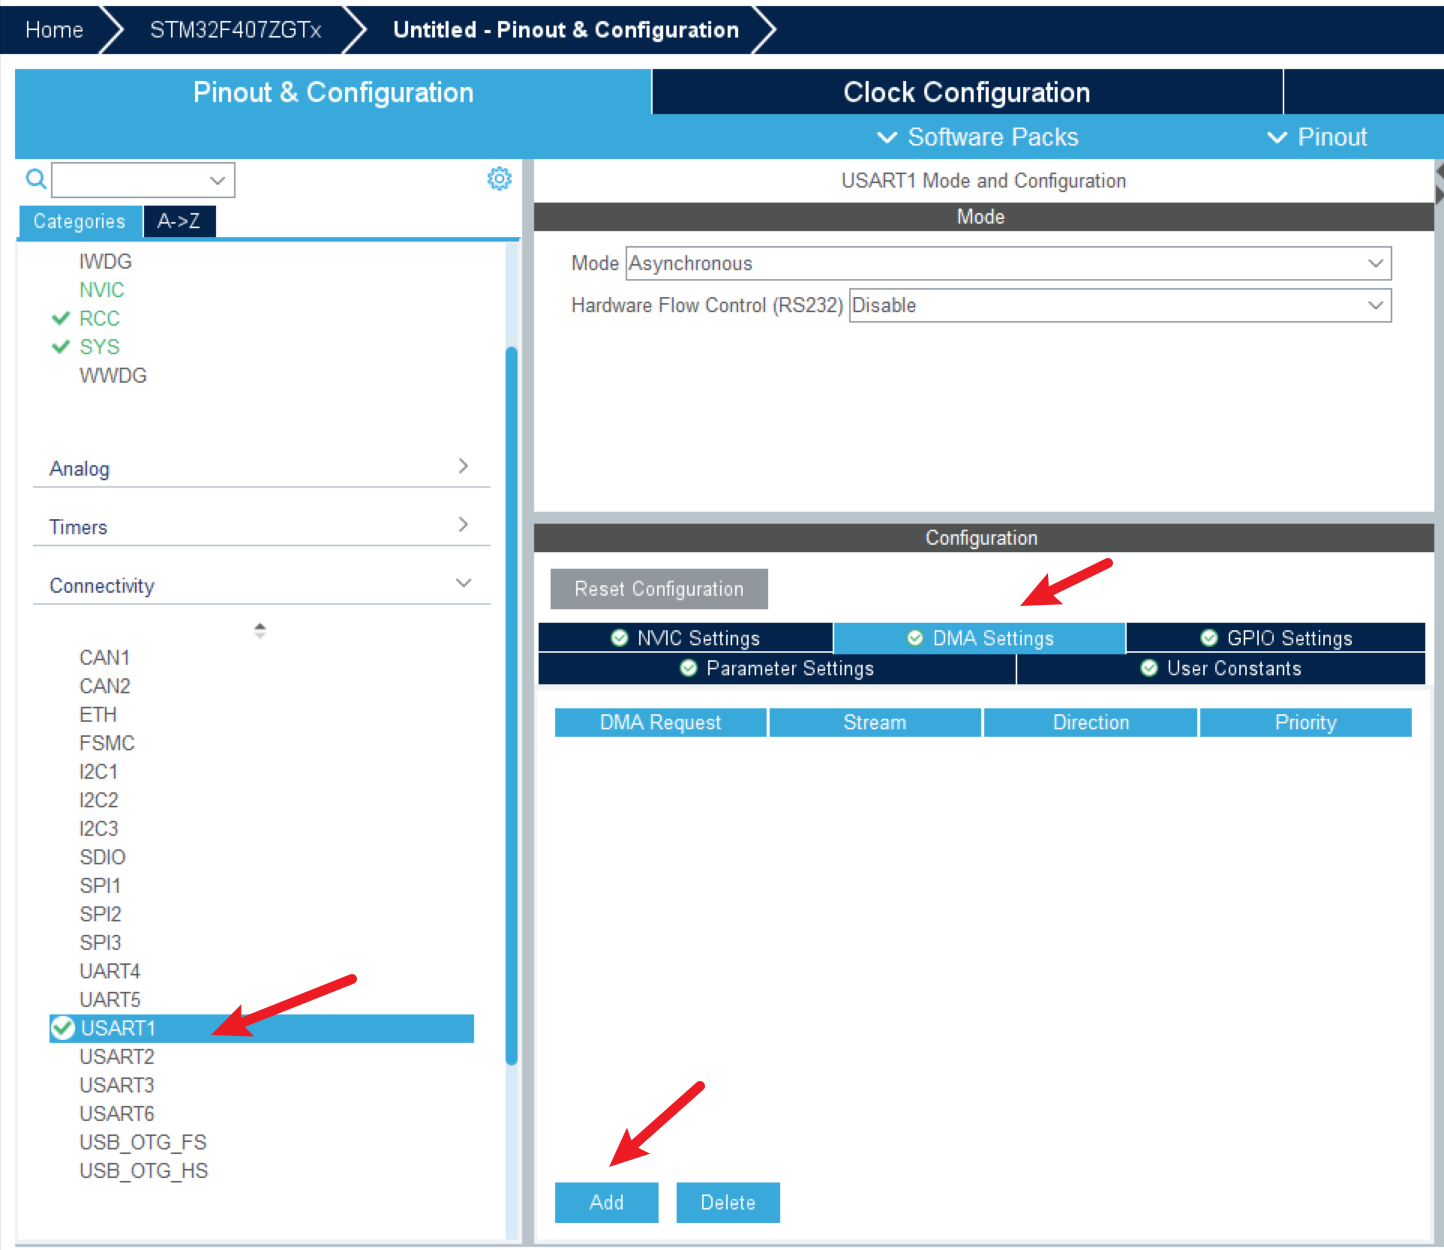Image resolution: width=1444 pixels, height=1250 pixels.
Task: Click the small sort arrows above CAN1
Action: (260, 630)
